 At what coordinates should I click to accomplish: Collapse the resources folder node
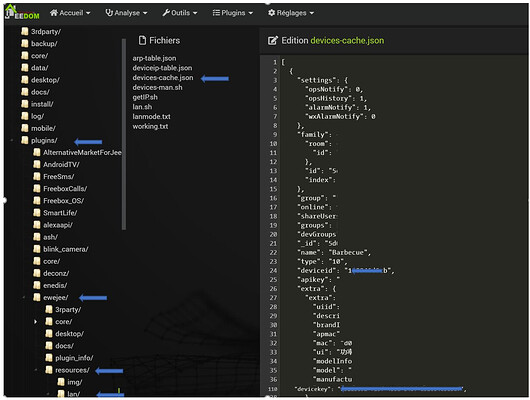(36, 370)
